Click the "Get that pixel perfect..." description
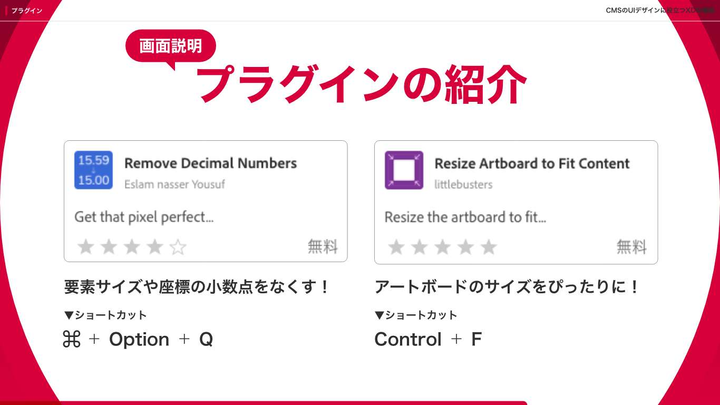 click(145, 216)
